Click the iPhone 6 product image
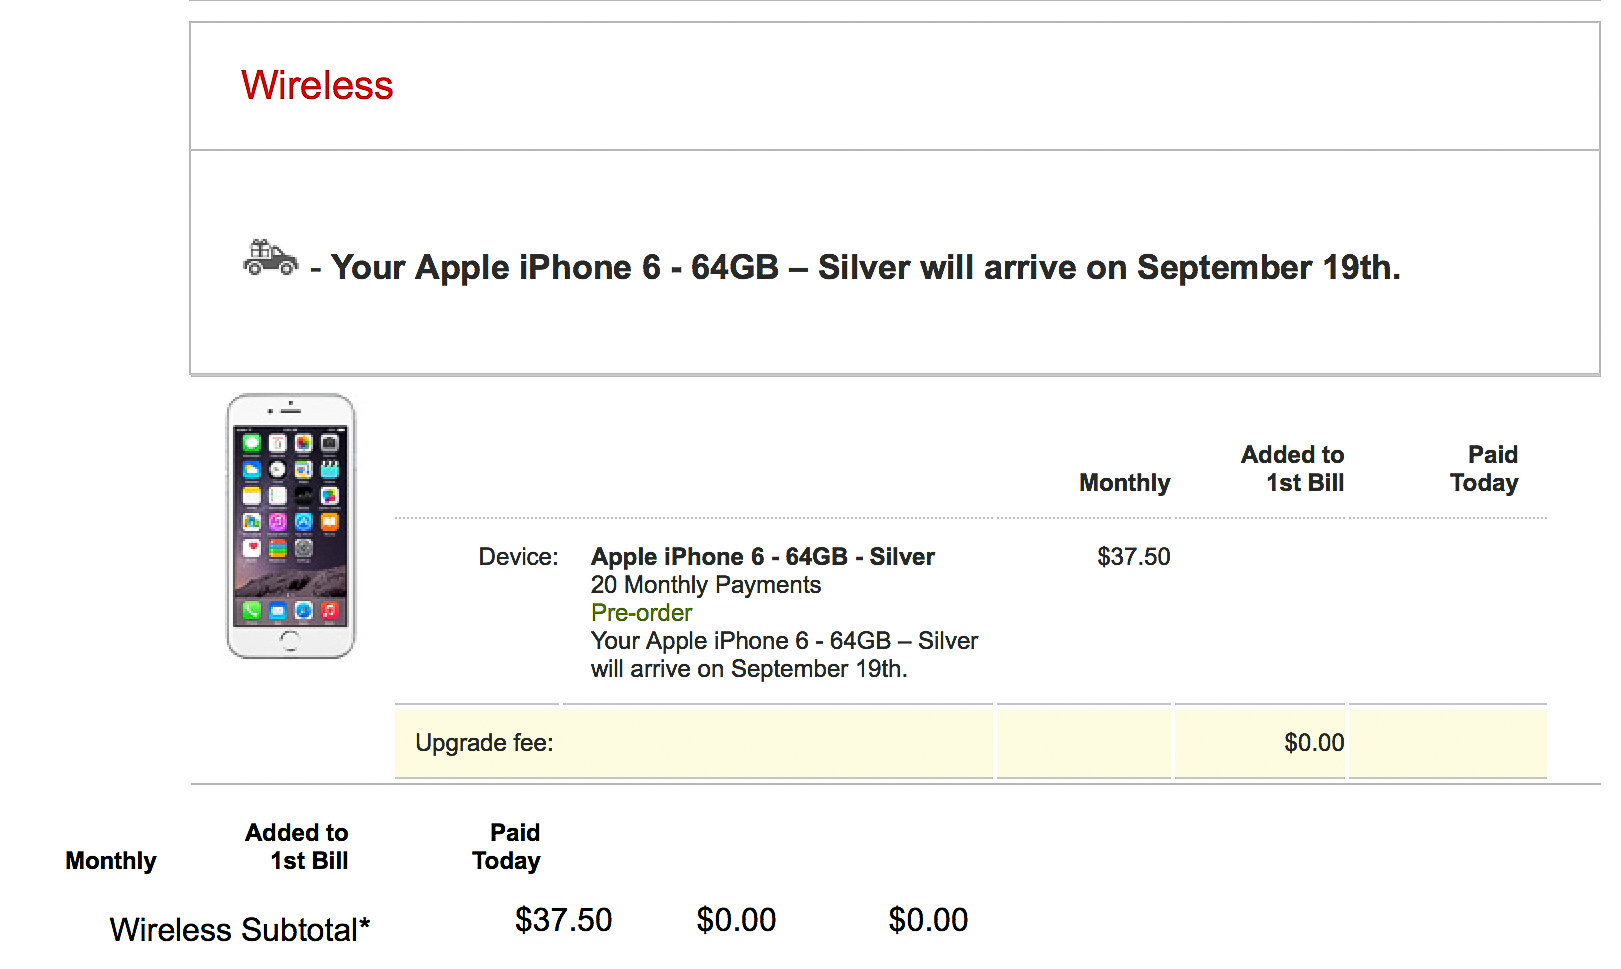The image size is (1621, 969). [x=291, y=526]
